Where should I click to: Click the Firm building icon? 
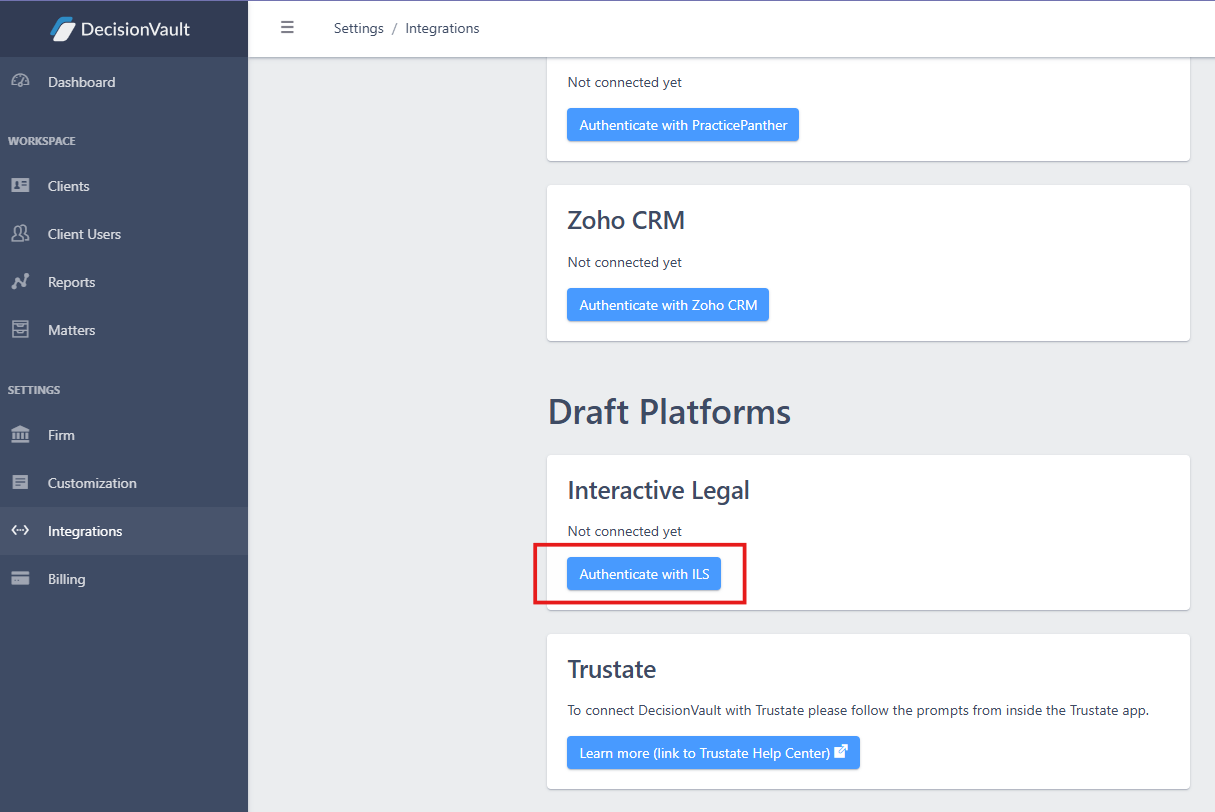tap(20, 435)
